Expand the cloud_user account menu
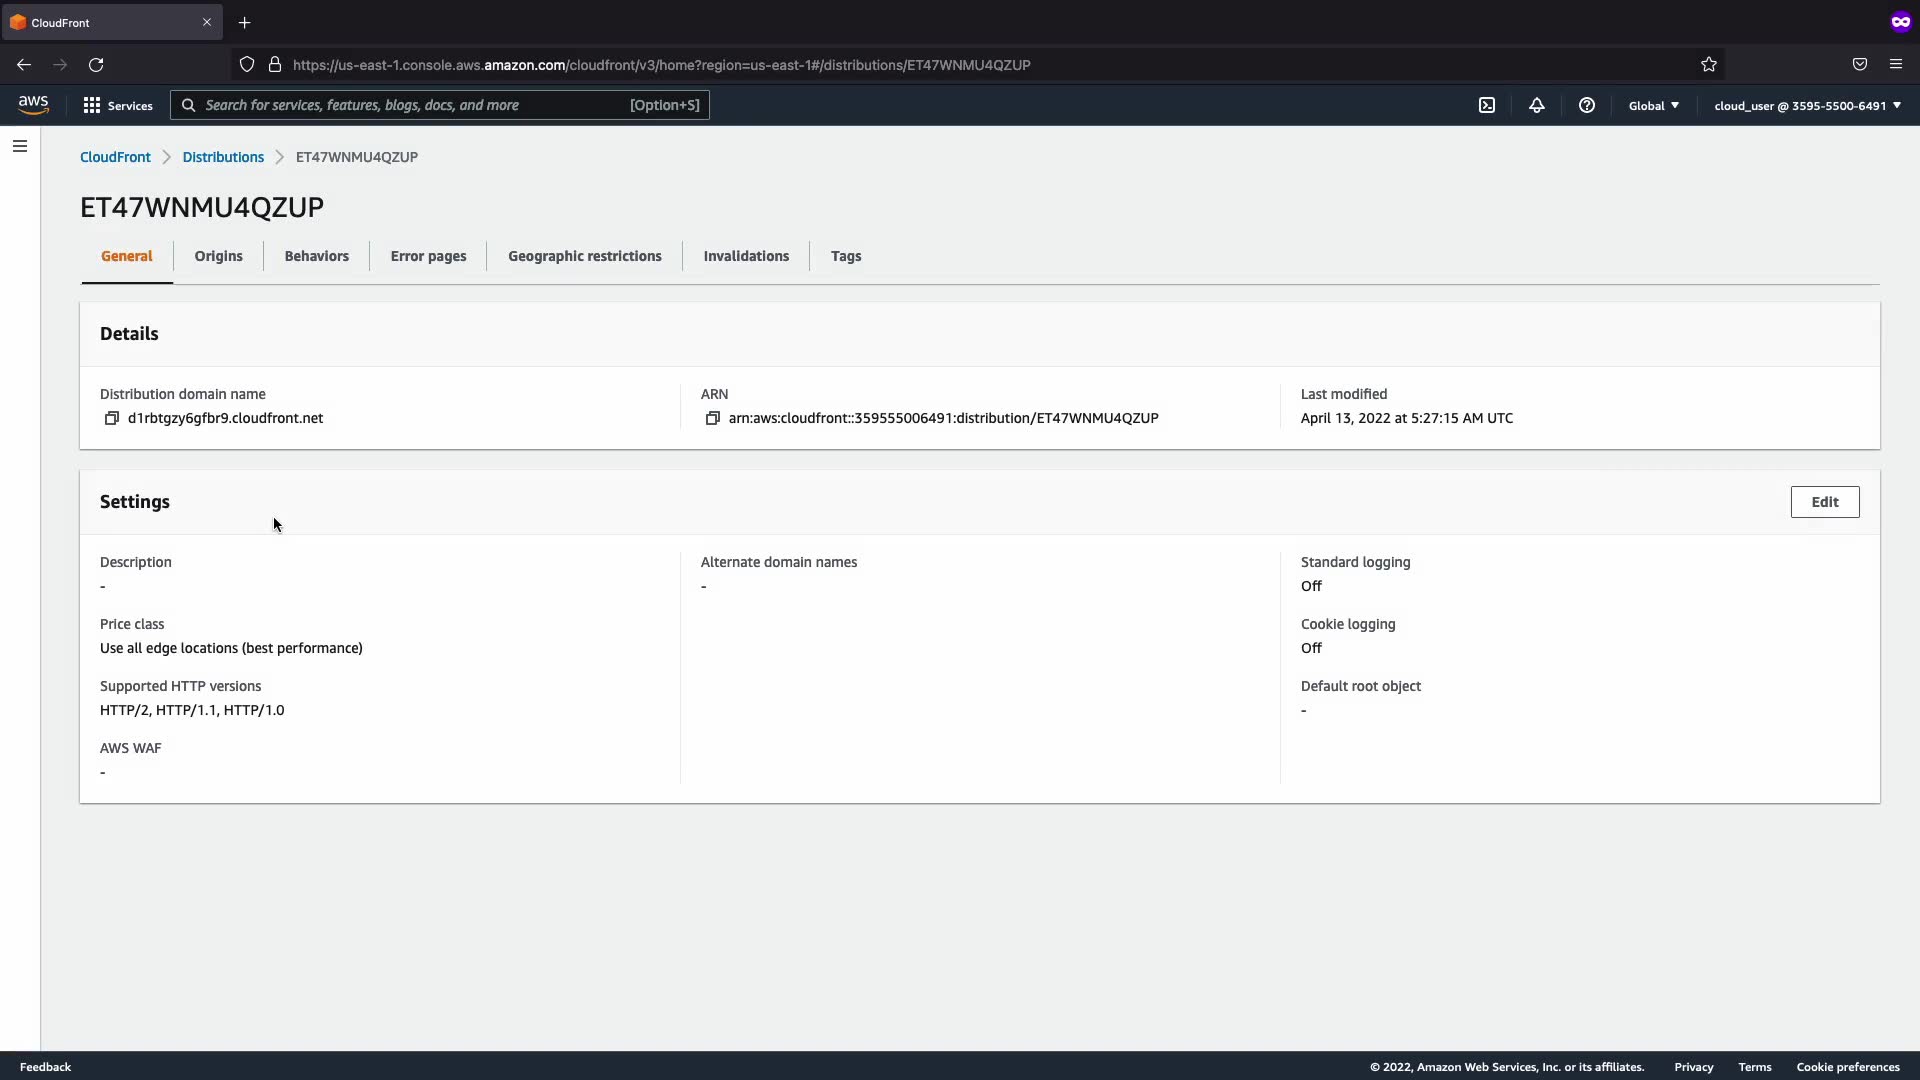This screenshot has width=1920, height=1080. point(1807,105)
